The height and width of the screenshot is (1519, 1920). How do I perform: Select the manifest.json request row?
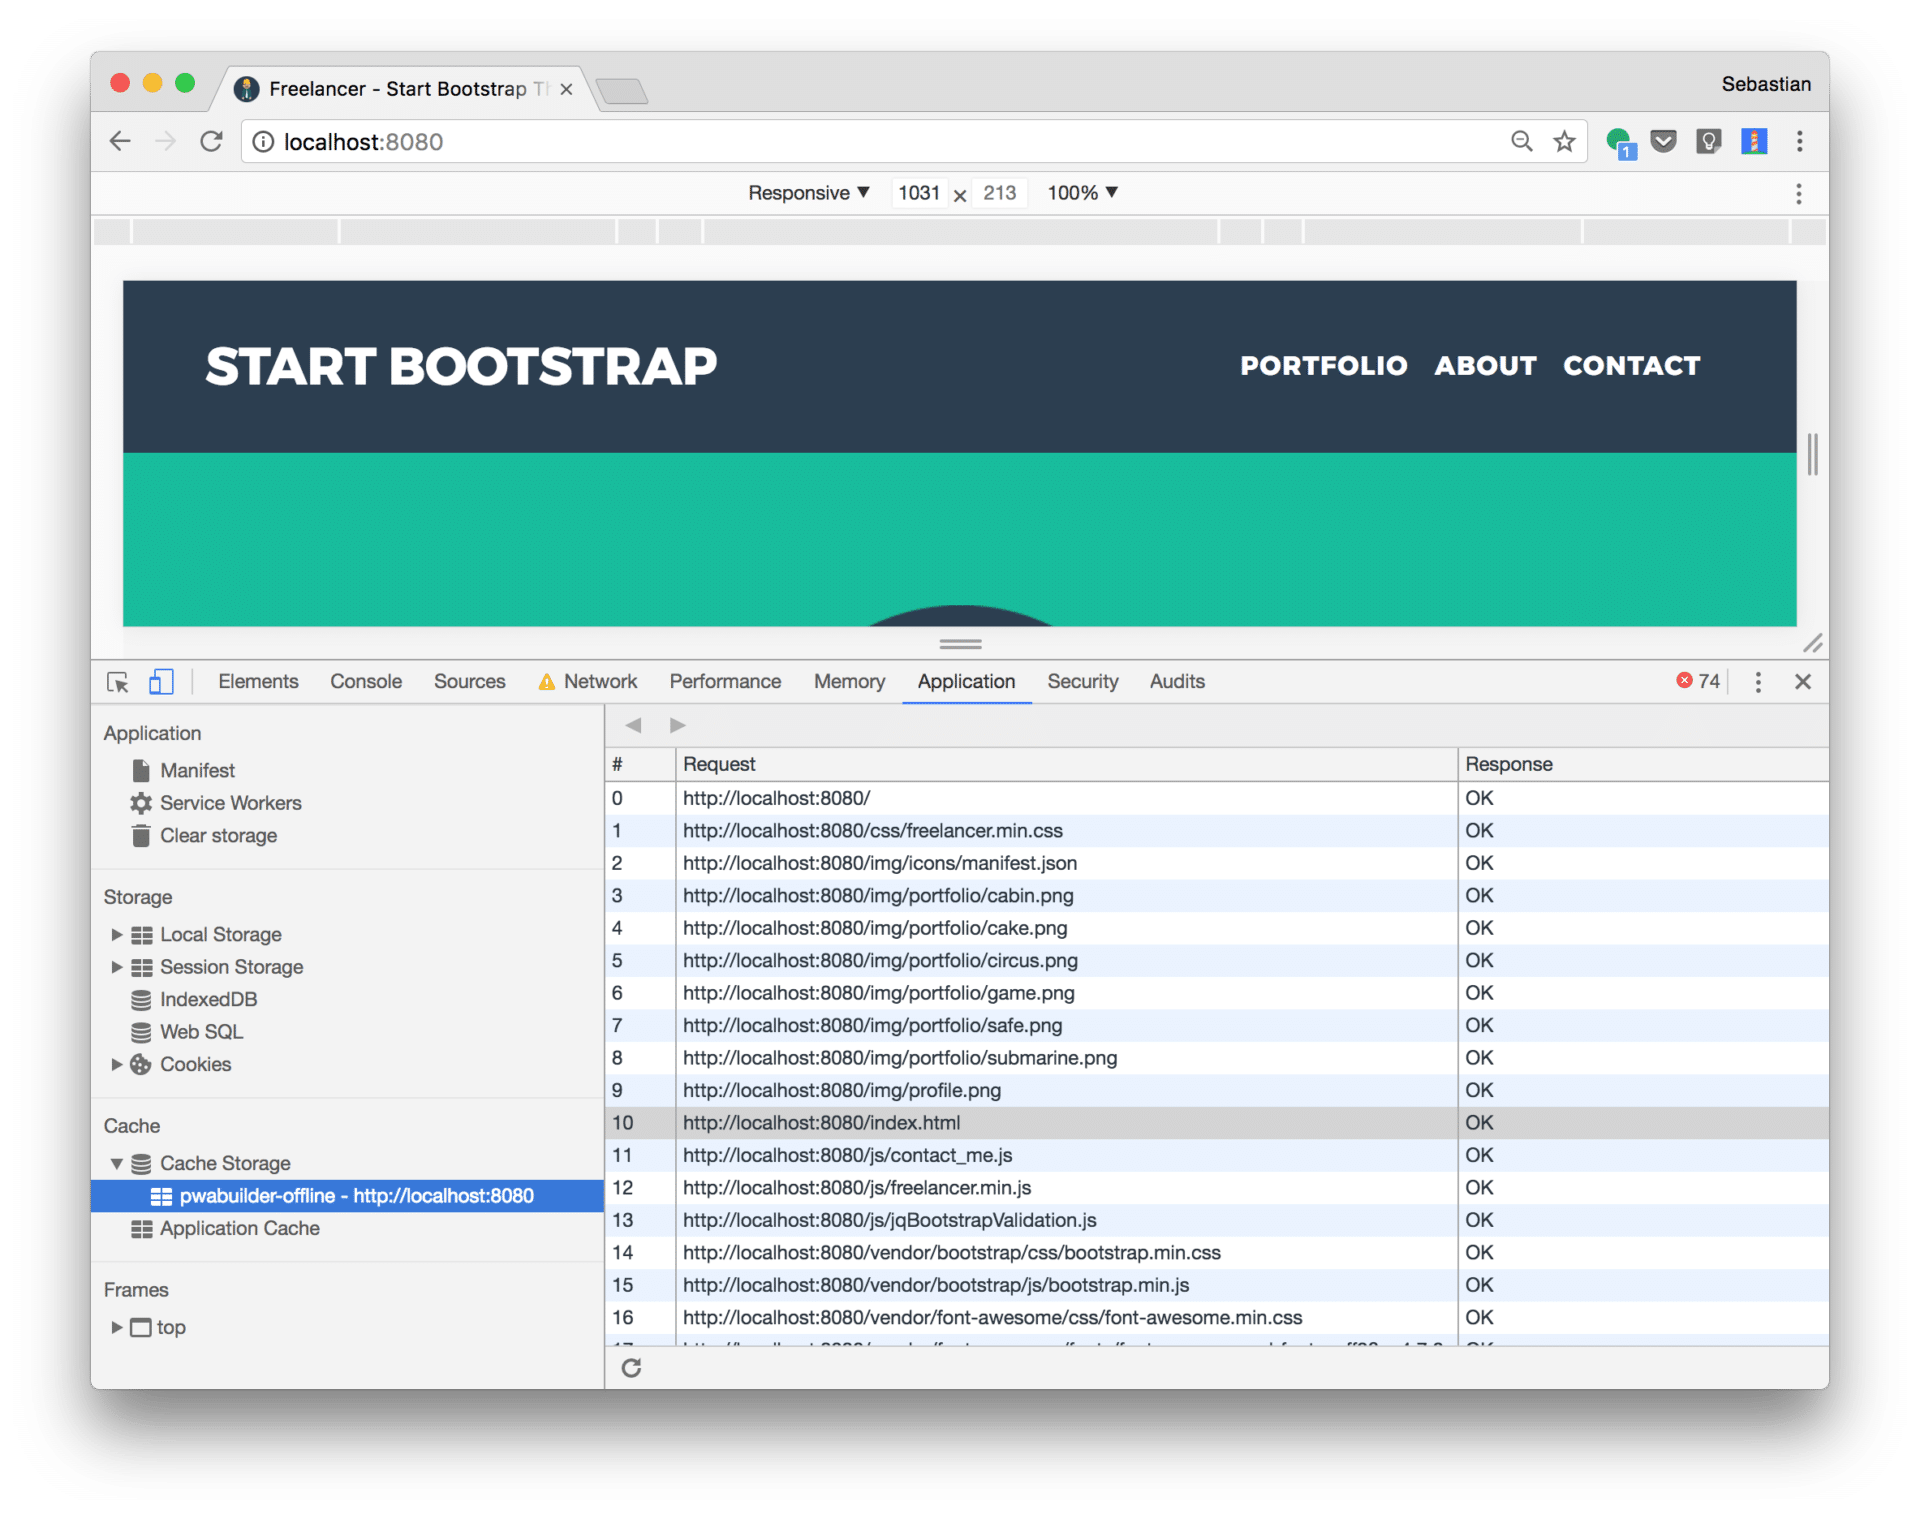pyautogui.click(x=1217, y=863)
